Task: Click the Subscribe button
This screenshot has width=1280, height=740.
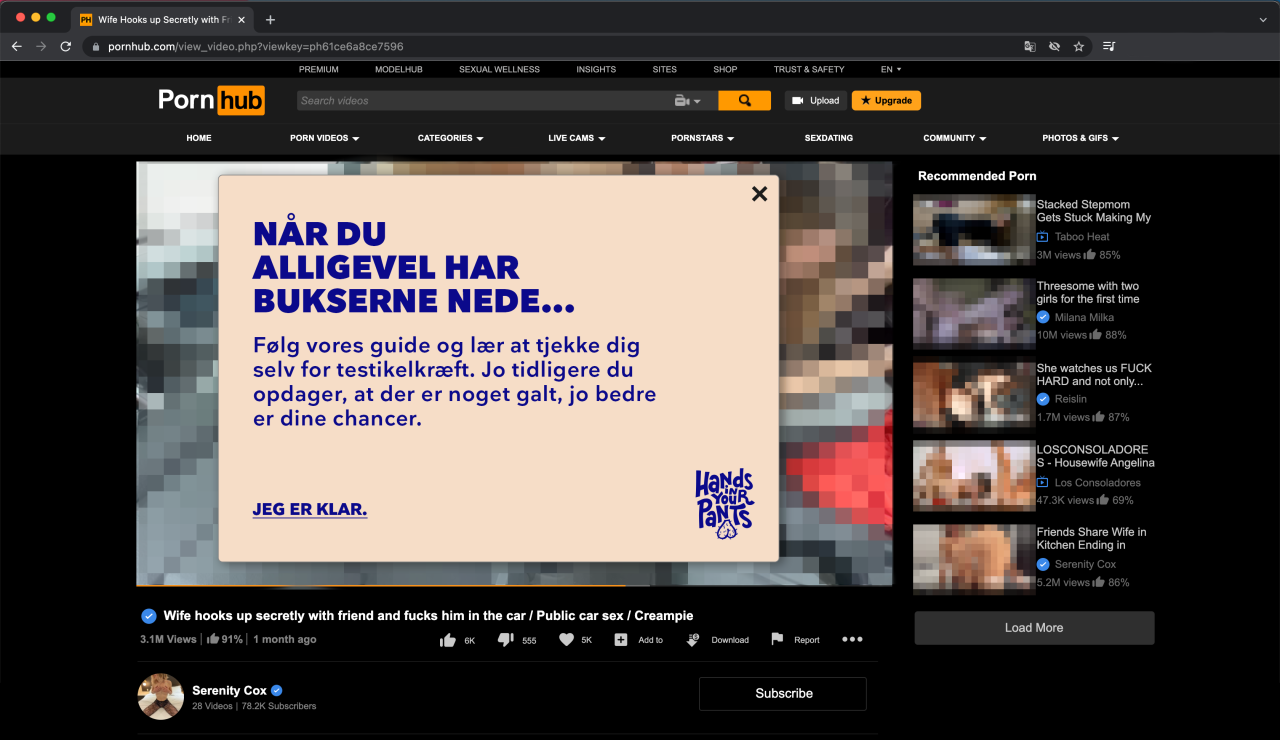Action: point(783,693)
